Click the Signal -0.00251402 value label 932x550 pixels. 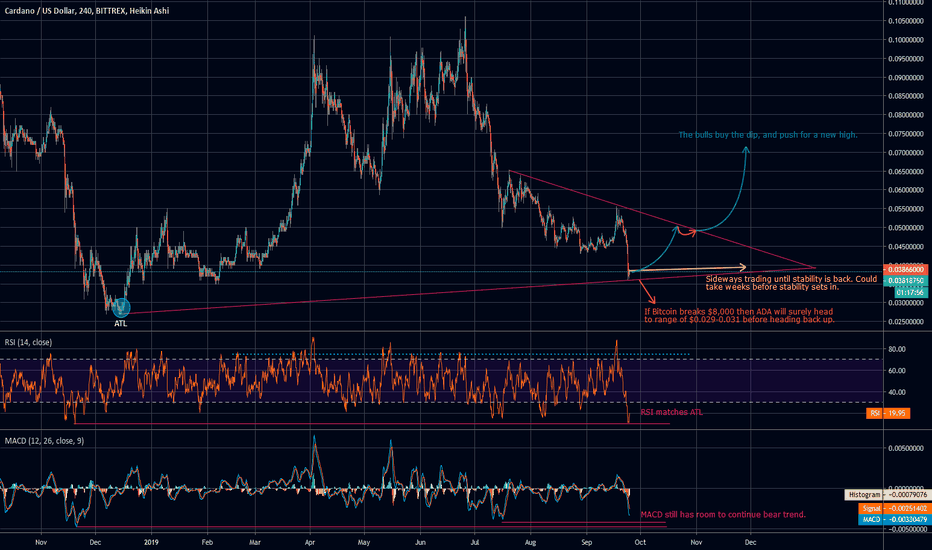(893, 508)
